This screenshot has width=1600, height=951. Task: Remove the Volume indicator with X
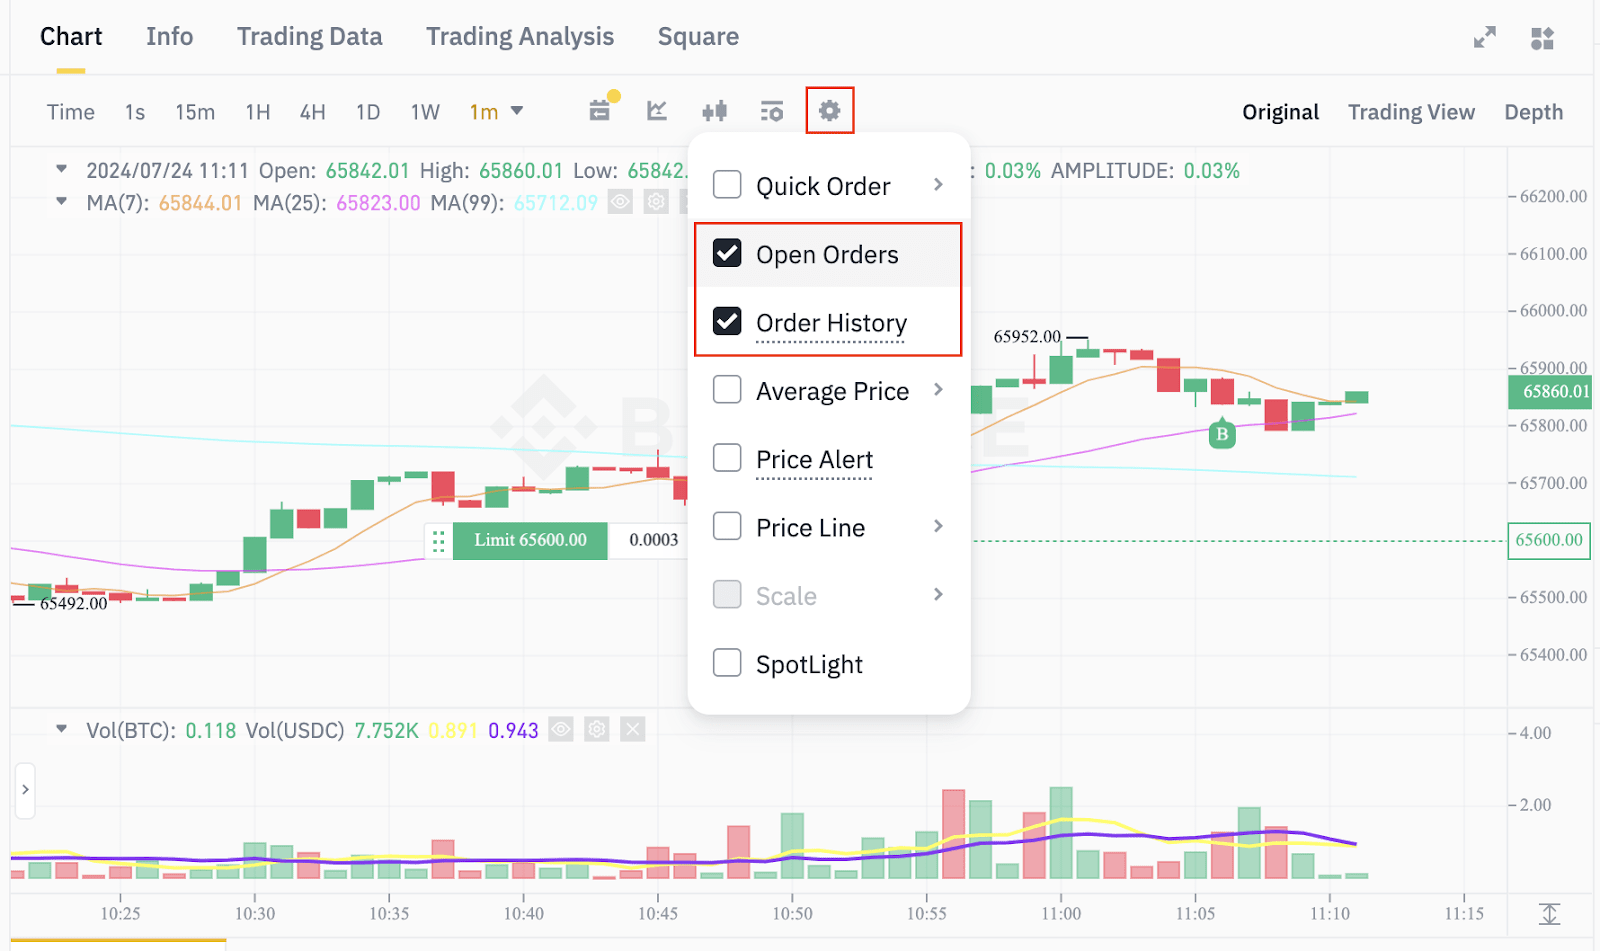(632, 730)
